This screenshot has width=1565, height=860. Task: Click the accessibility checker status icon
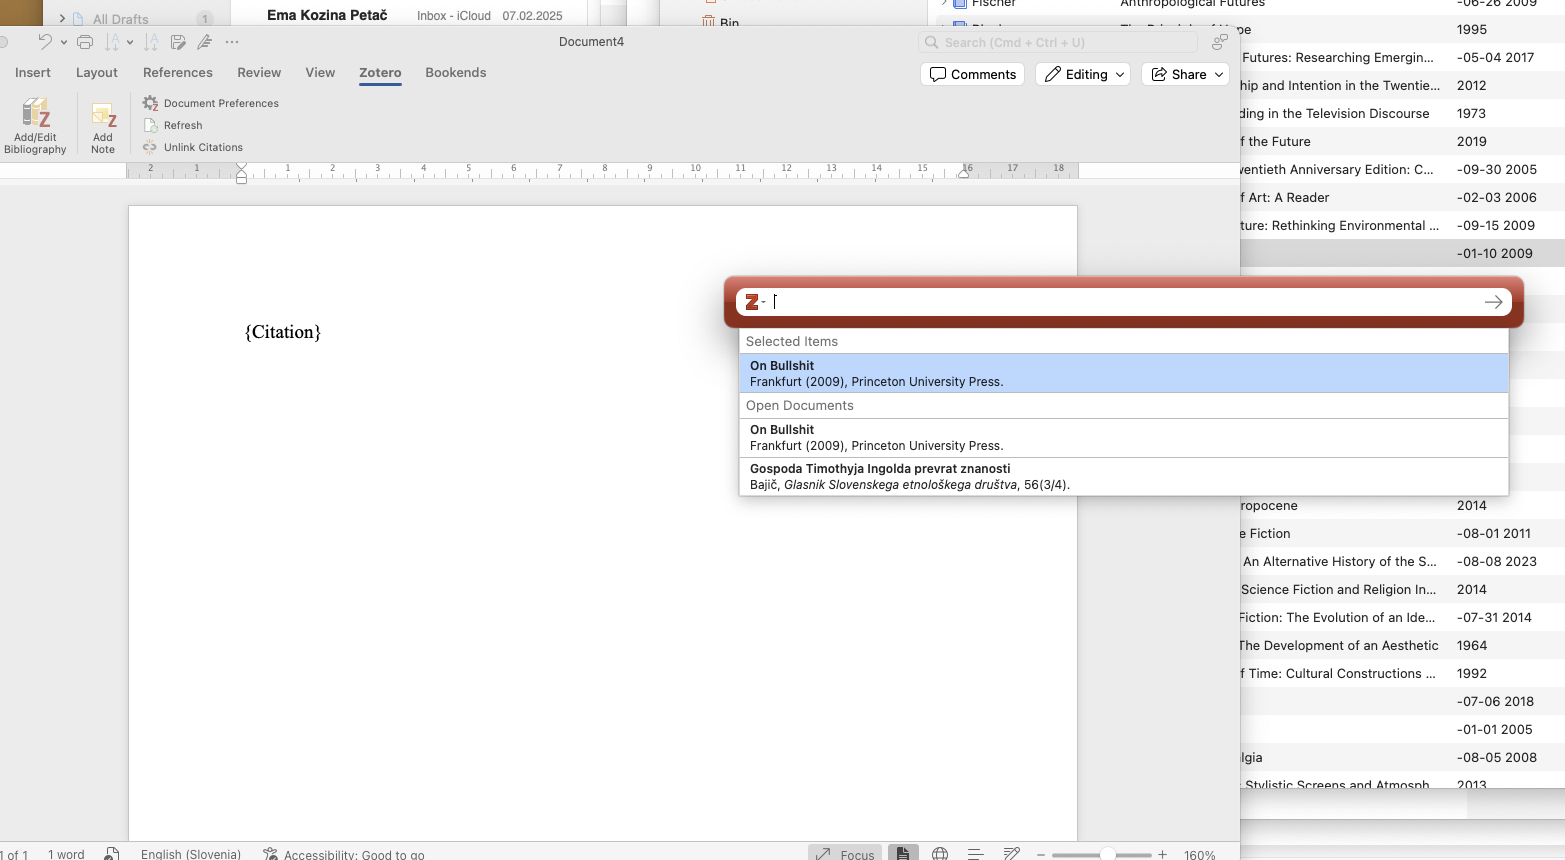click(270, 854)
